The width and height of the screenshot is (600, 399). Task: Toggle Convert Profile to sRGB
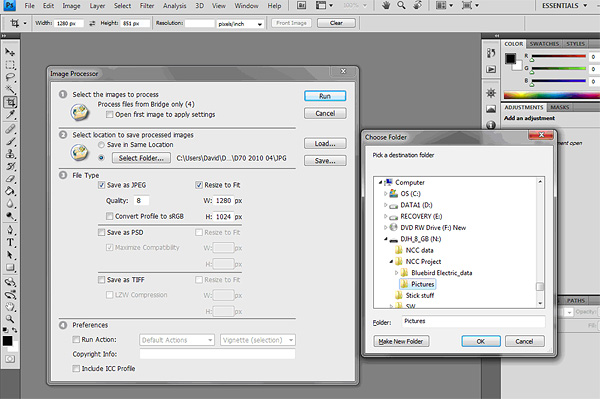click(109, 216)
